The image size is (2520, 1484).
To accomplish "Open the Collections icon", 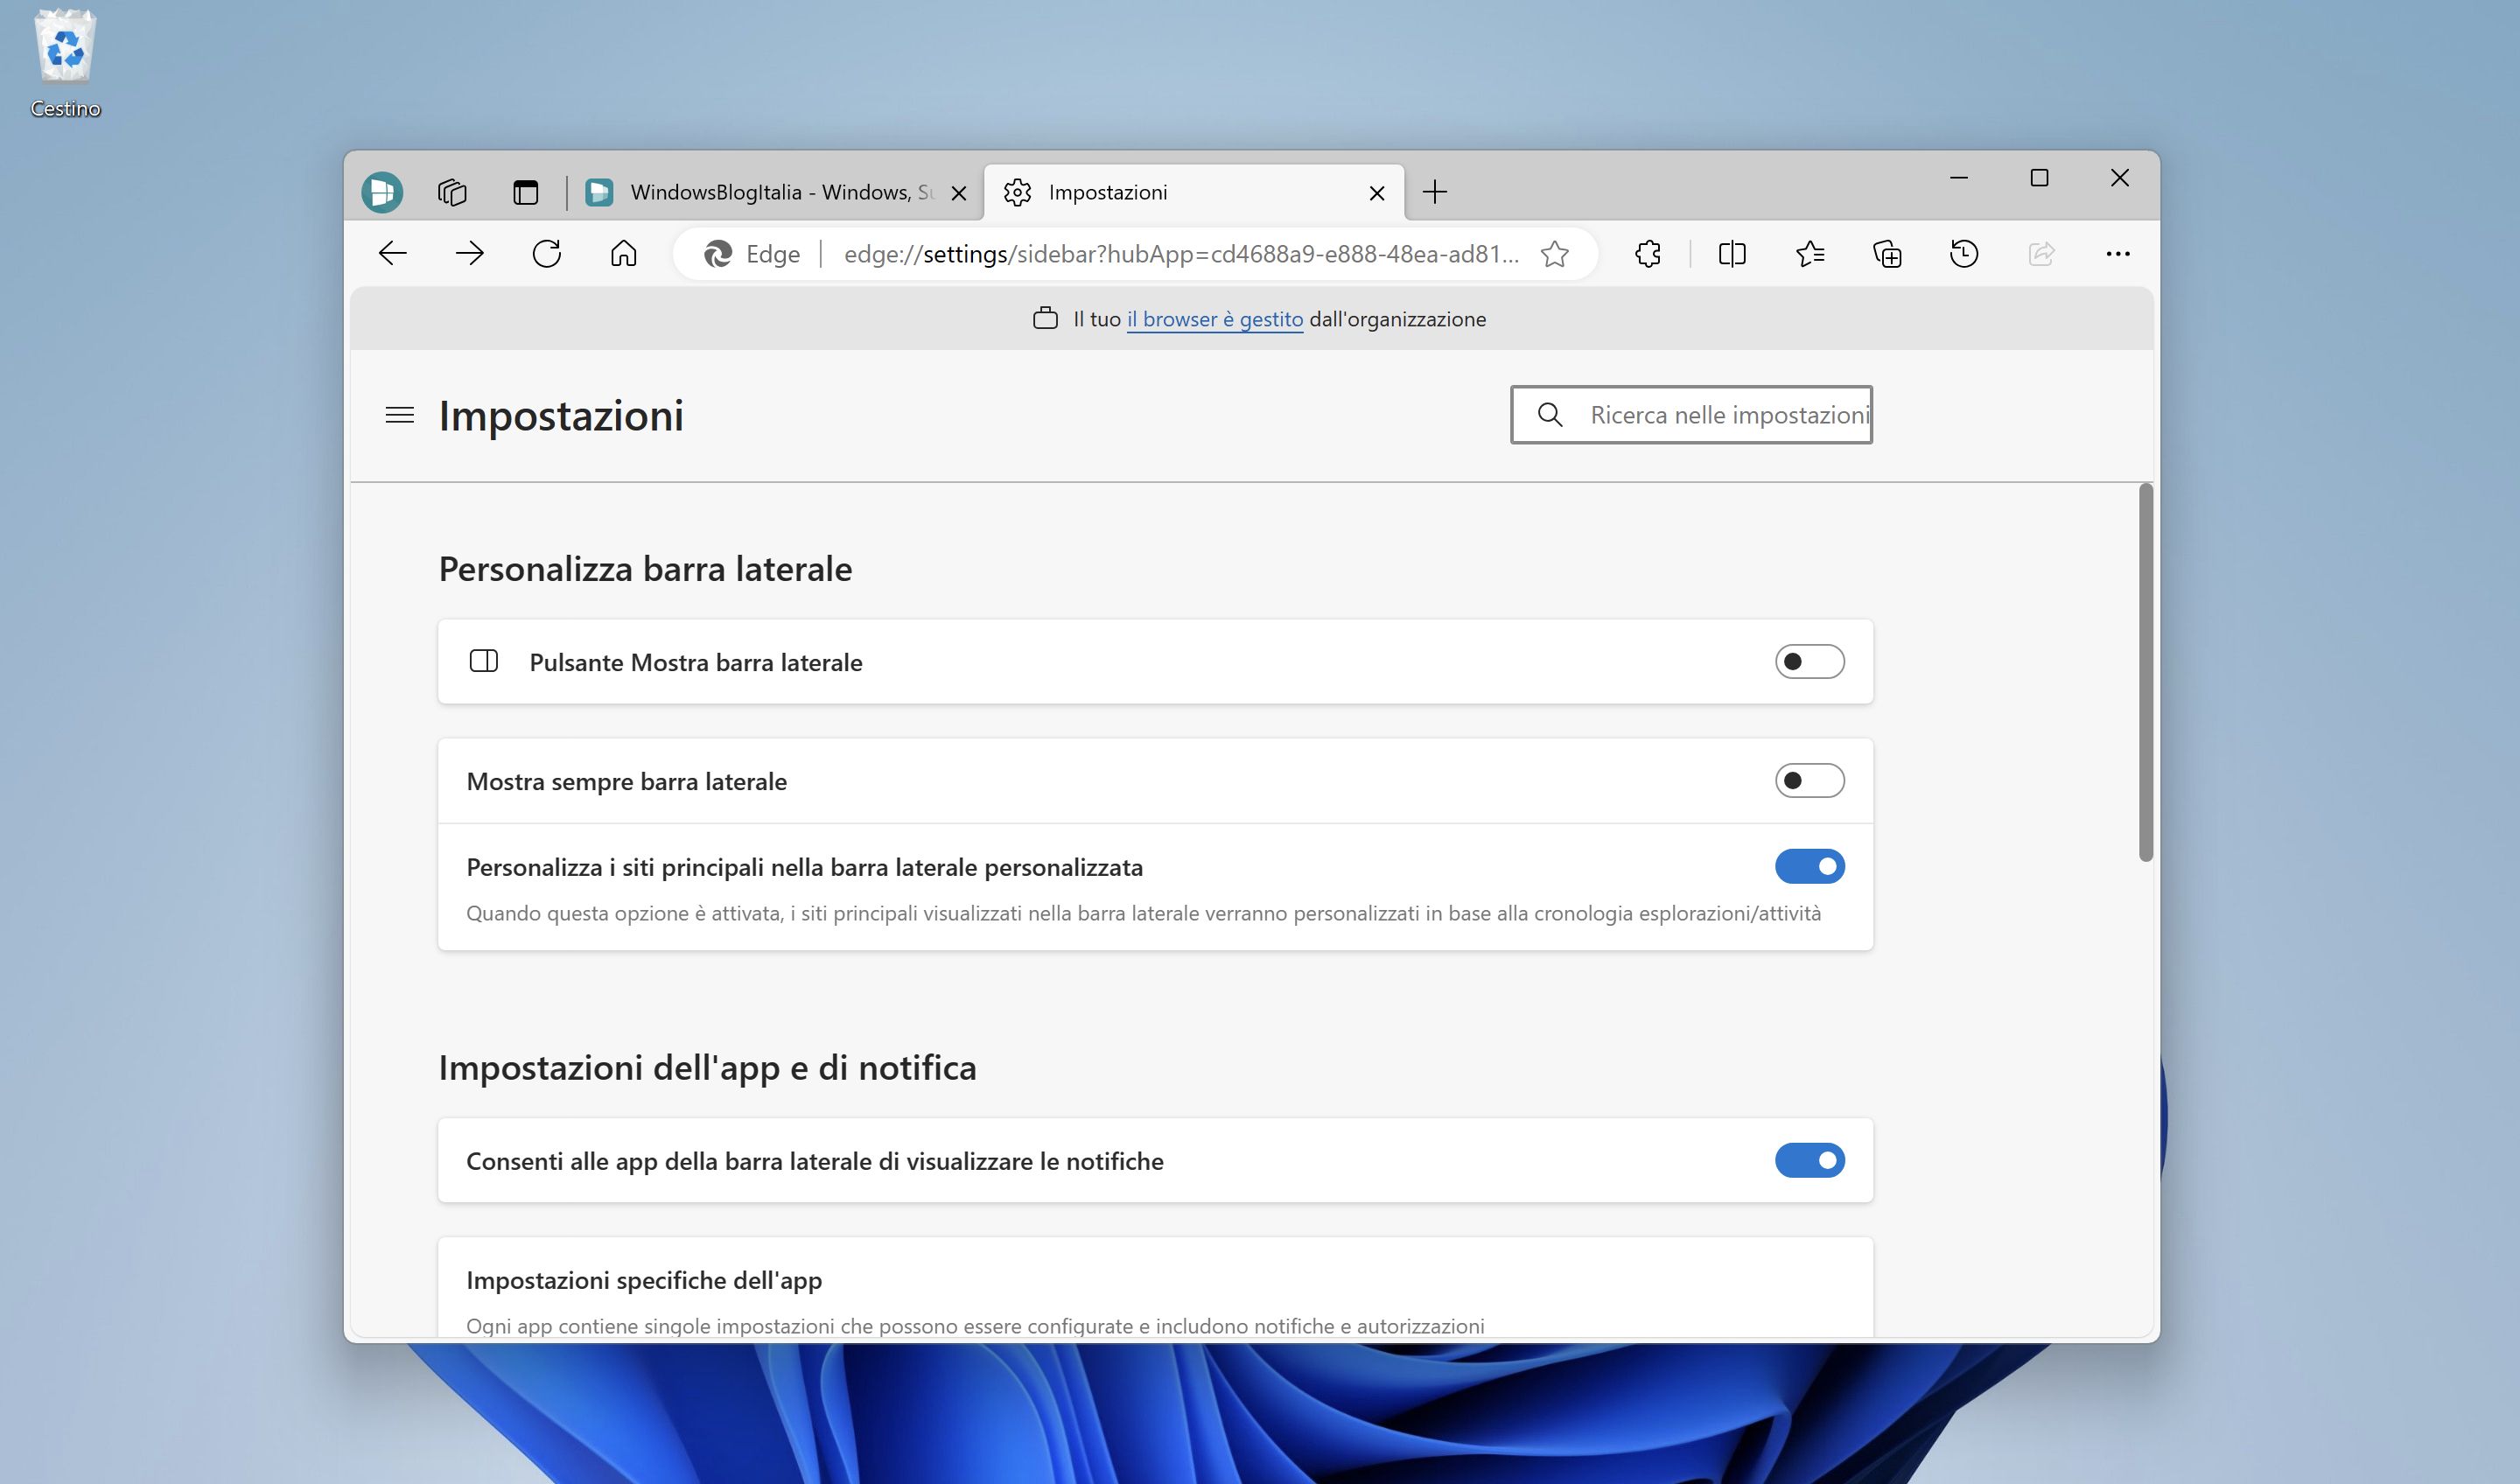I will (x=1887, y=254).
